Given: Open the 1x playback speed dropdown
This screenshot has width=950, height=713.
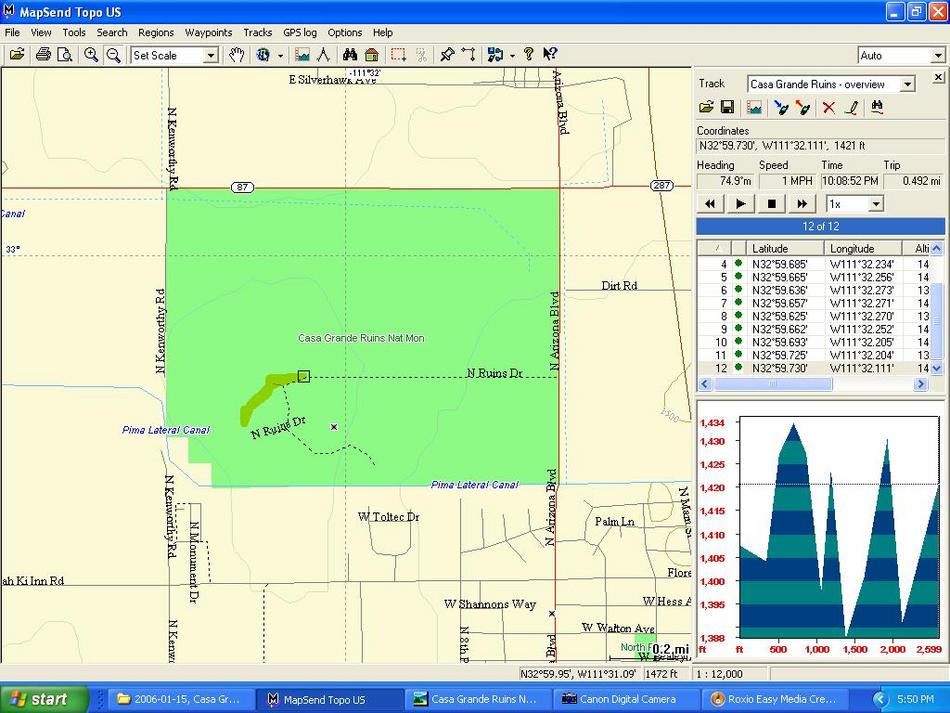Looking at the screenshot, I should 875,204.
